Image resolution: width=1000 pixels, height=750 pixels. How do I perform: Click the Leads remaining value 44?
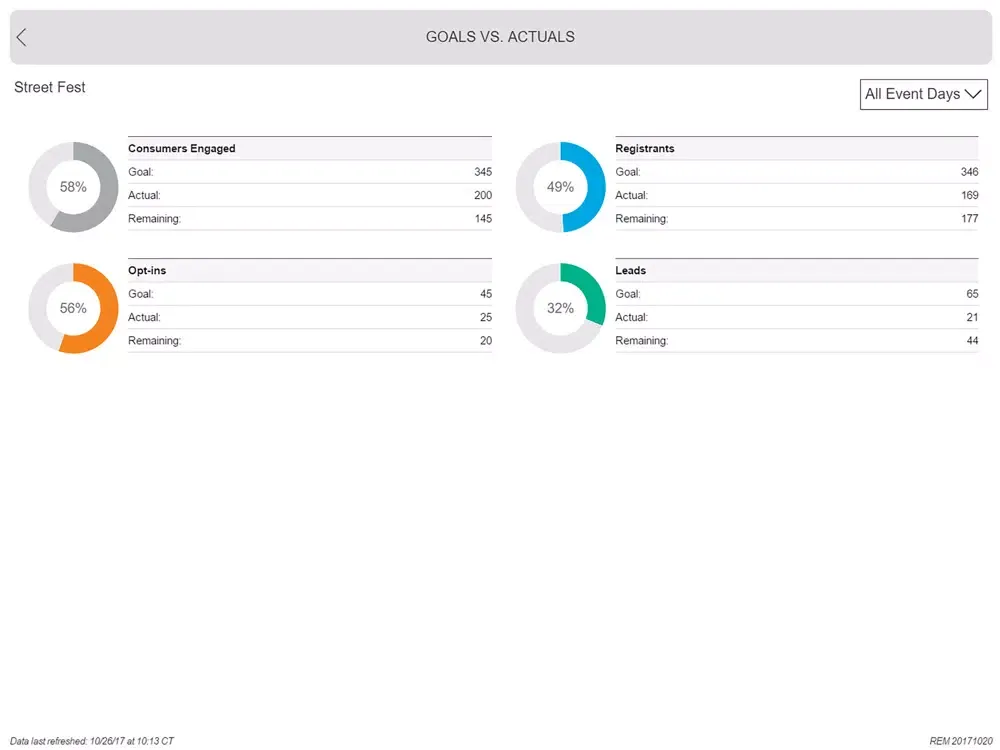972,341
